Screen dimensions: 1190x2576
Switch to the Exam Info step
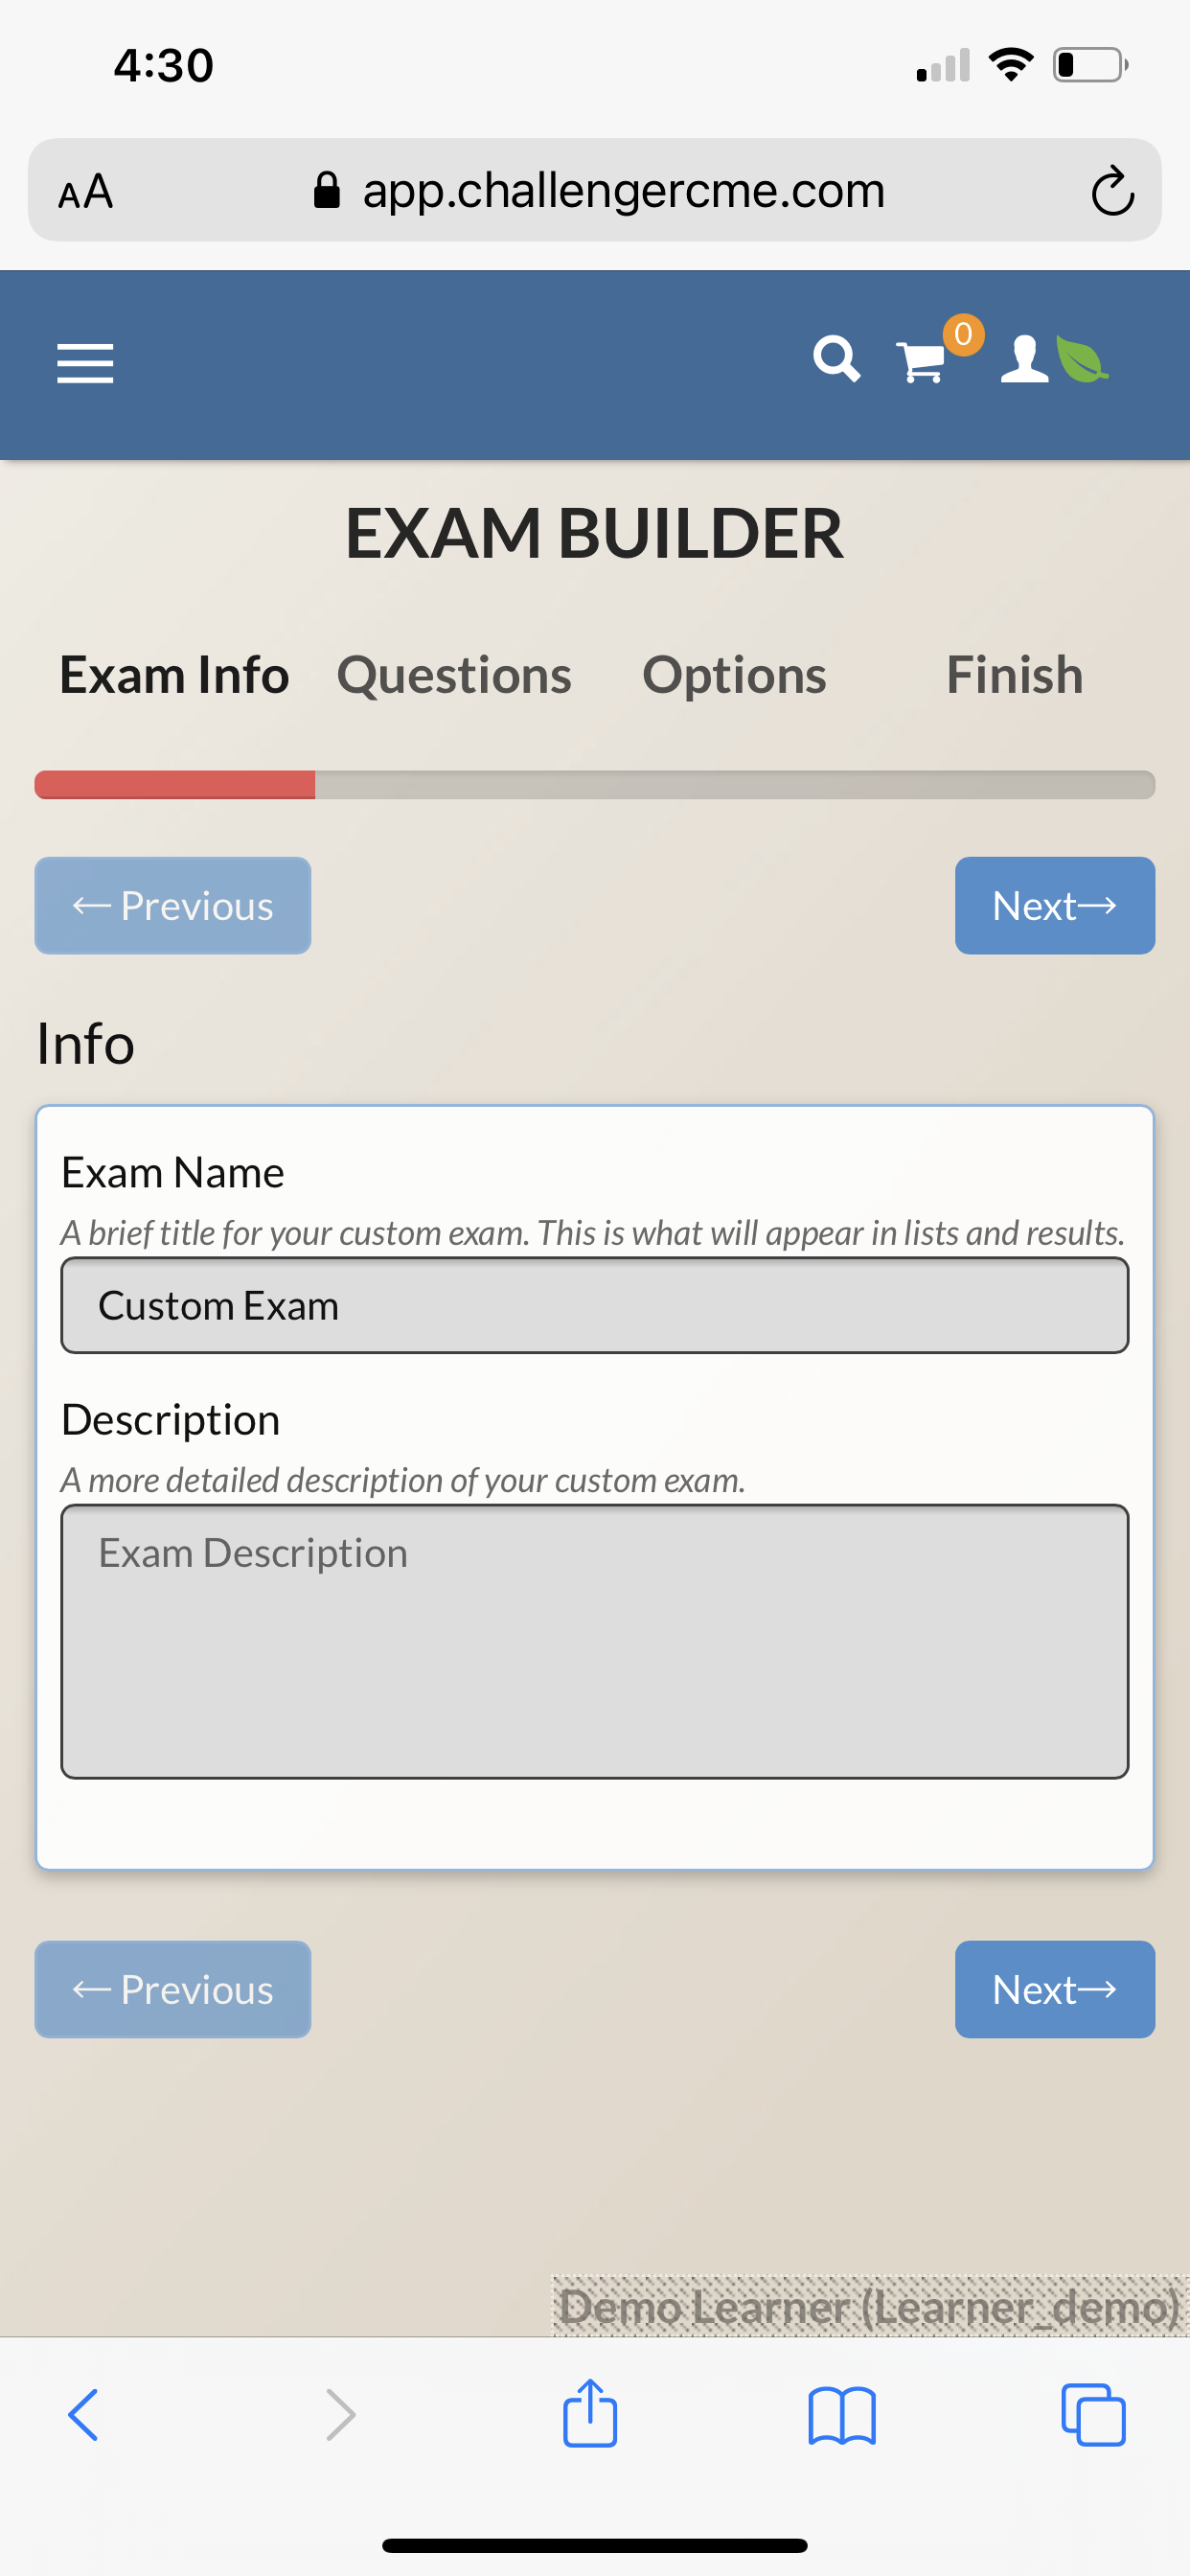(x=174, y=675)
